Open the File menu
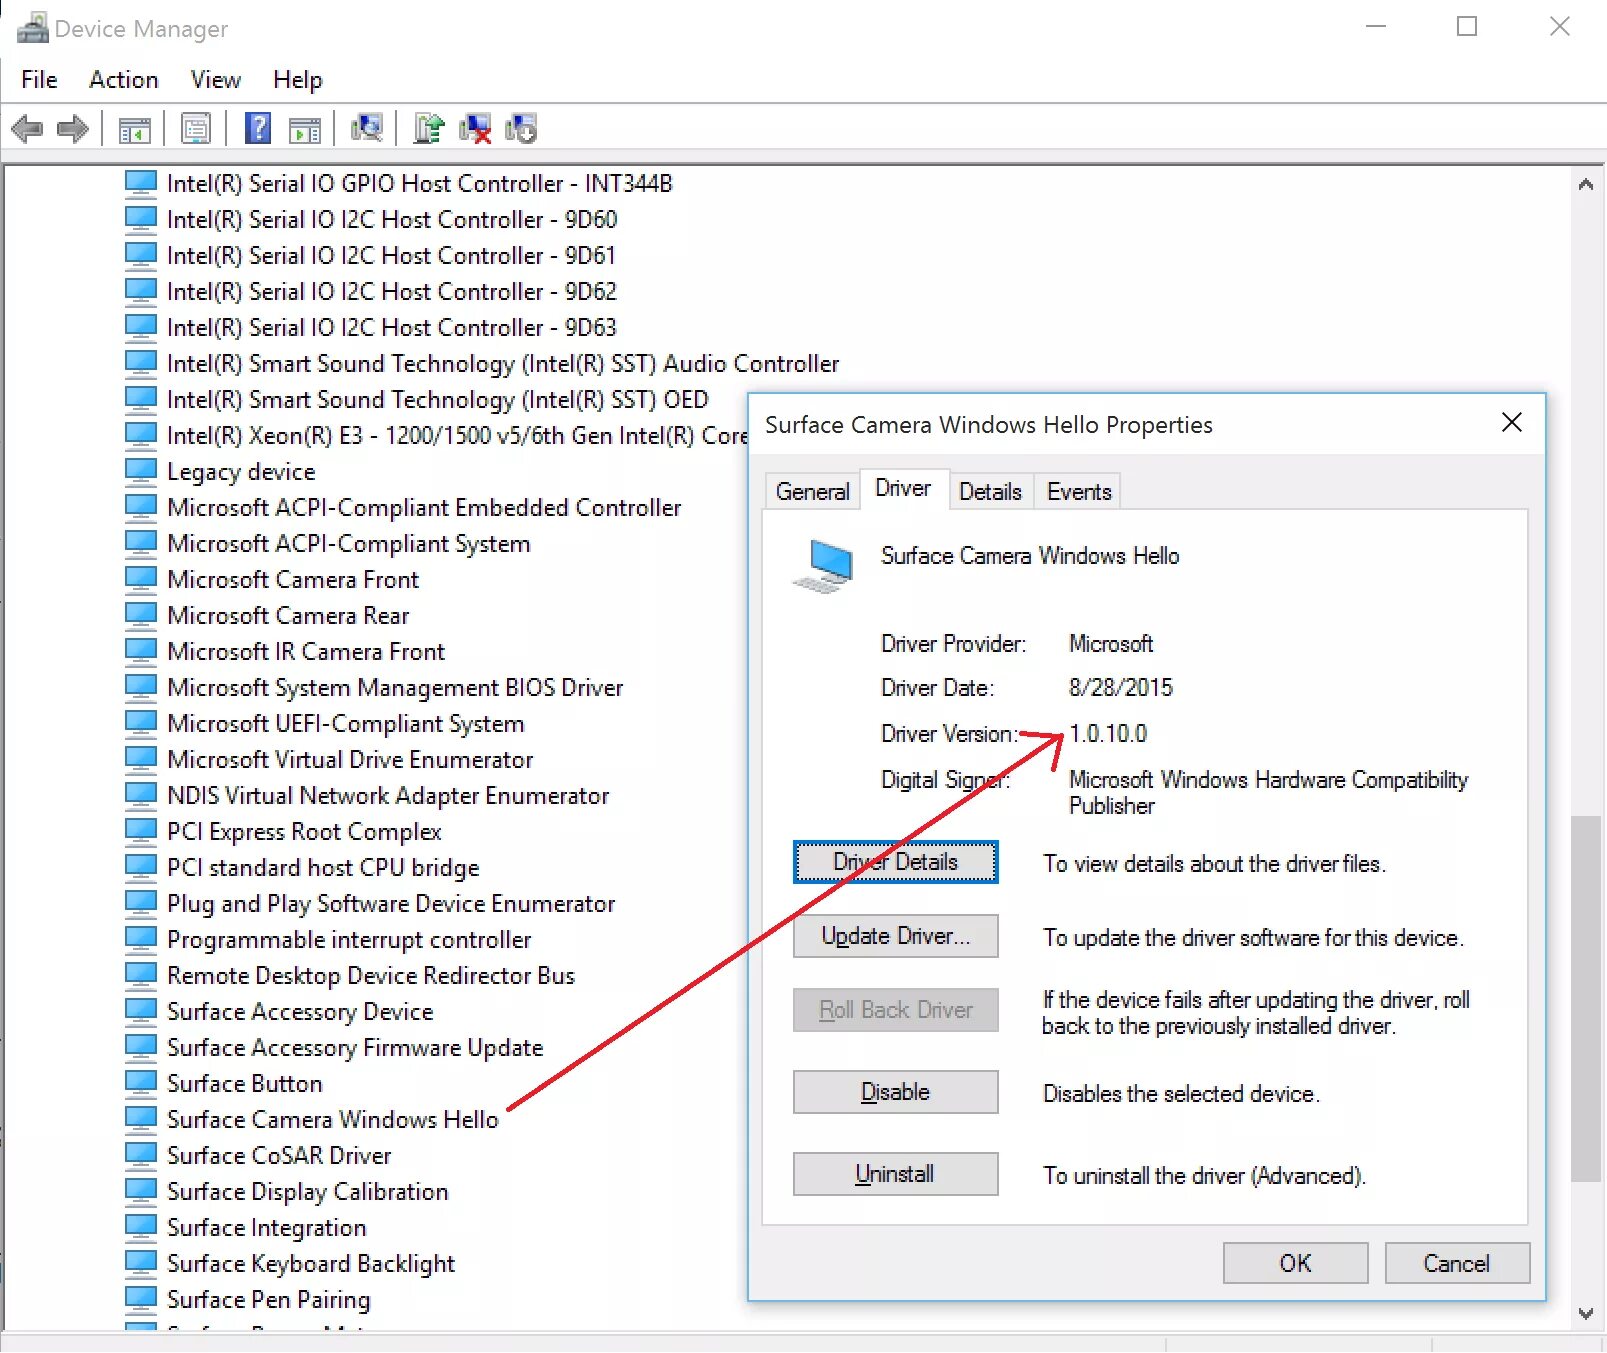1607x1353 pixels. (39, 79)
